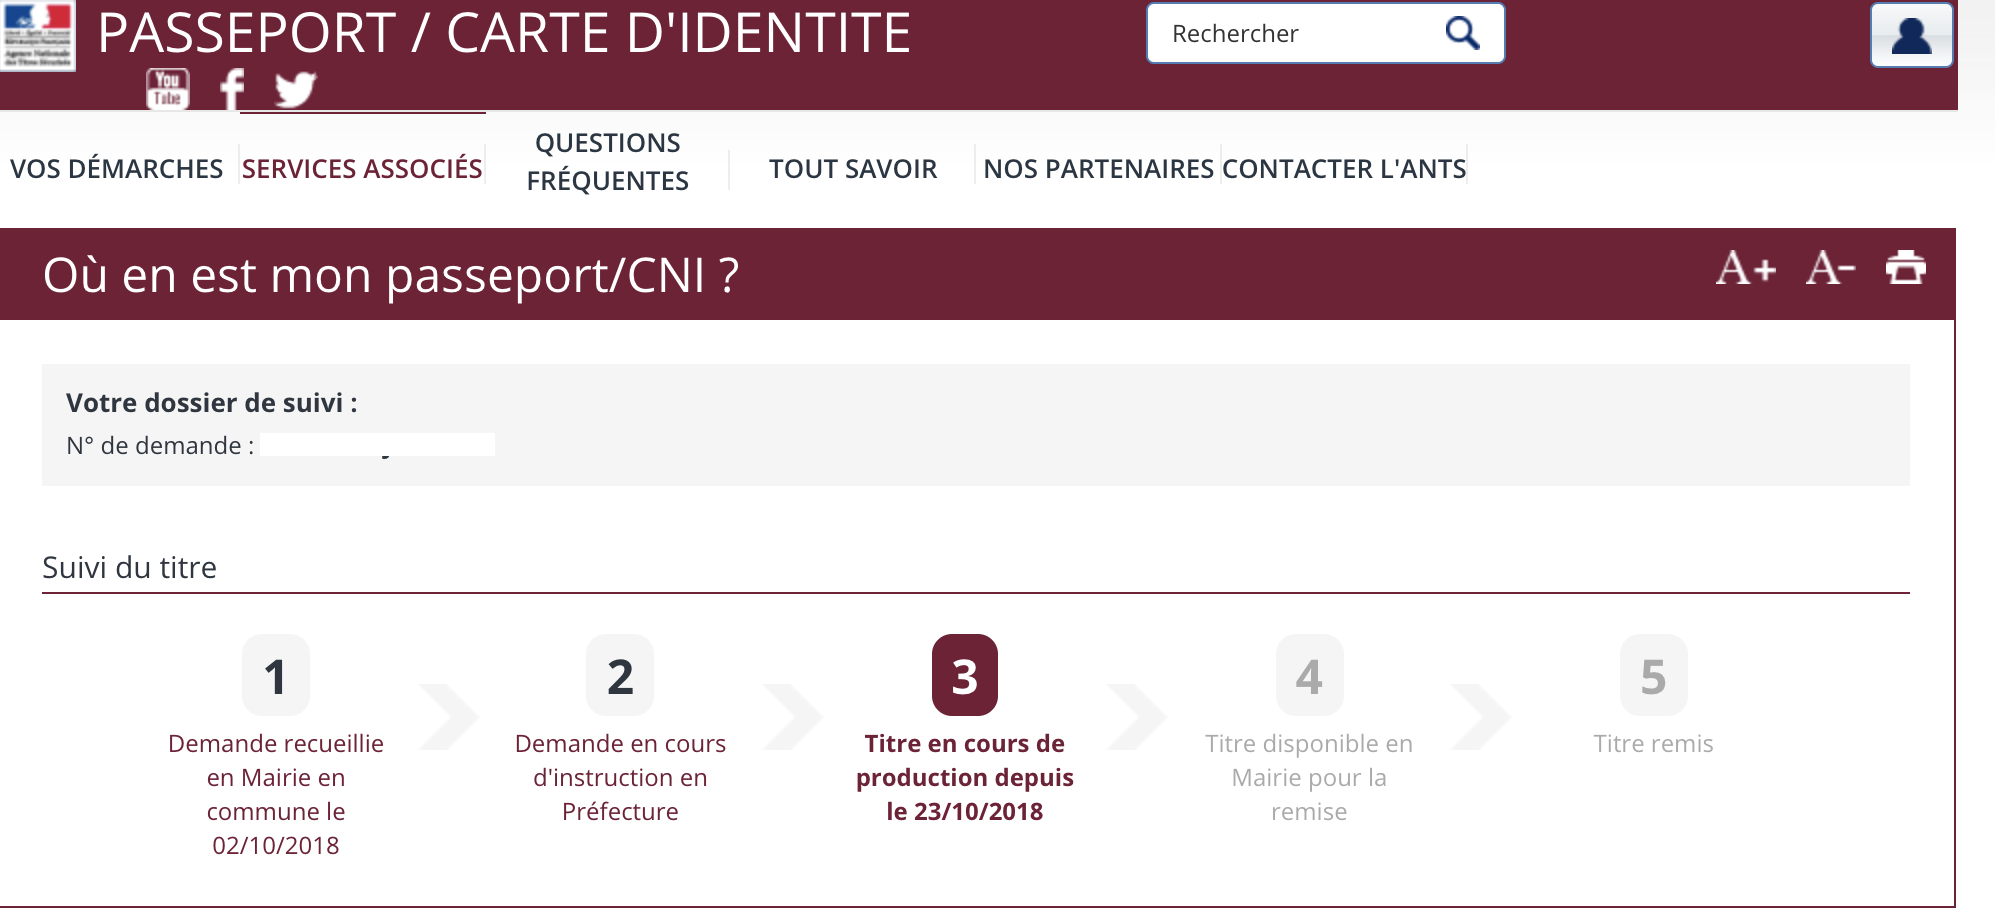Open the user account profile icon
This screenshot has width=1995, height=919.
[x=1911, y=35]
